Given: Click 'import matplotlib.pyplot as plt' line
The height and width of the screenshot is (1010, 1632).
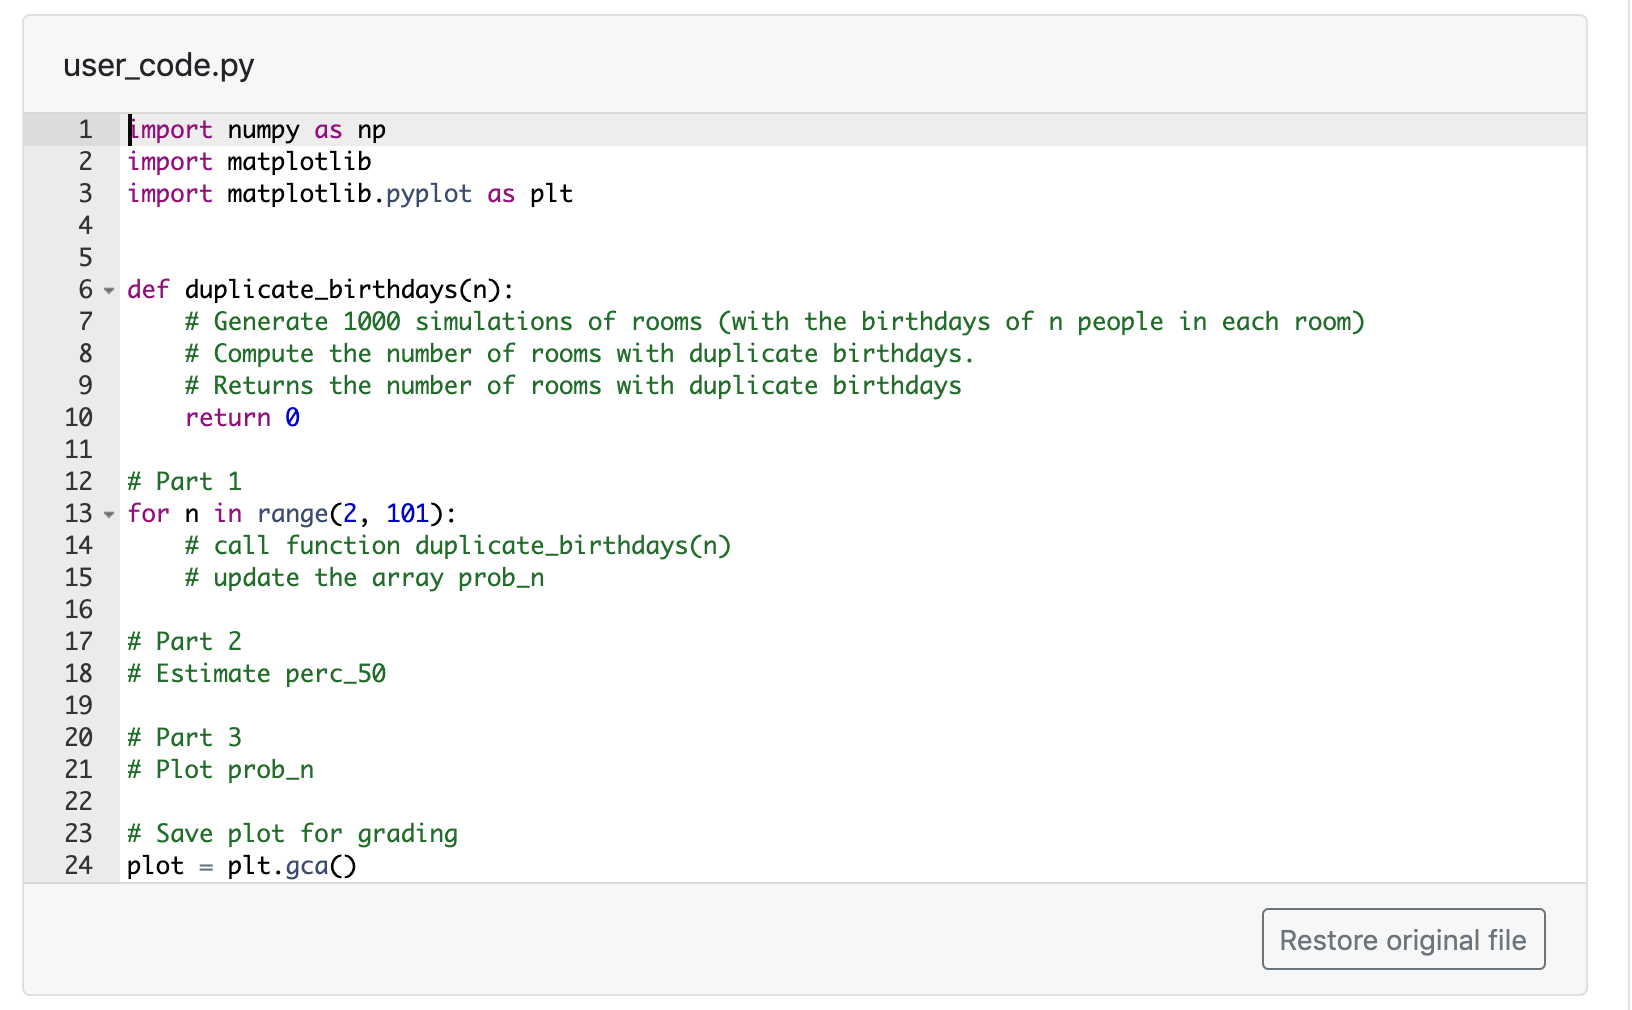Looking at the screenshot, I should (x=350, y=194).
